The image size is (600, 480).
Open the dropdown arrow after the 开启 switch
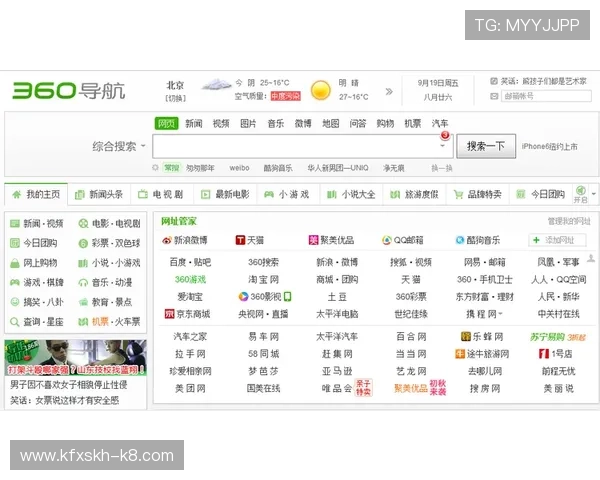coord(593,194)
